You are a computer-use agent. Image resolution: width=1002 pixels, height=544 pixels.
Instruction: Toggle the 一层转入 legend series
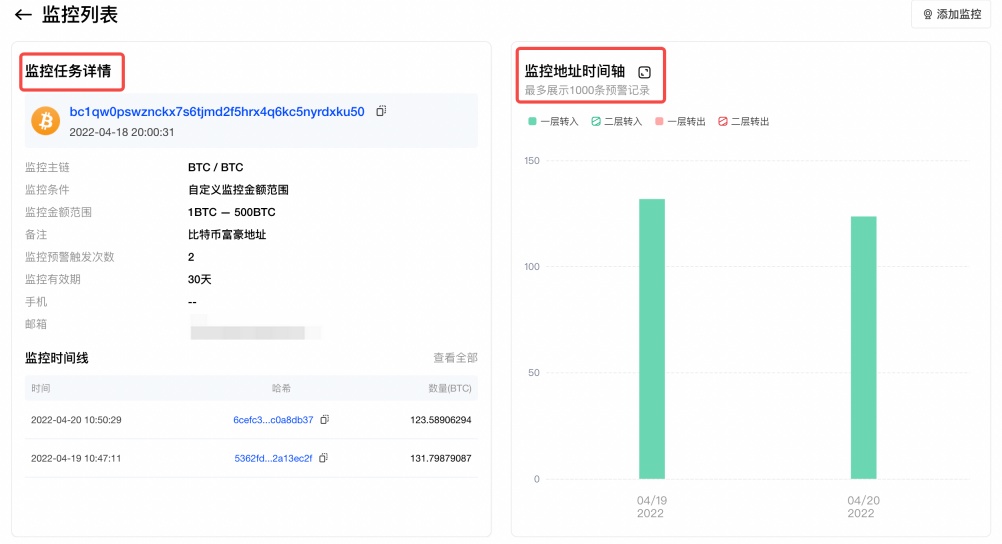coord(553,121)
